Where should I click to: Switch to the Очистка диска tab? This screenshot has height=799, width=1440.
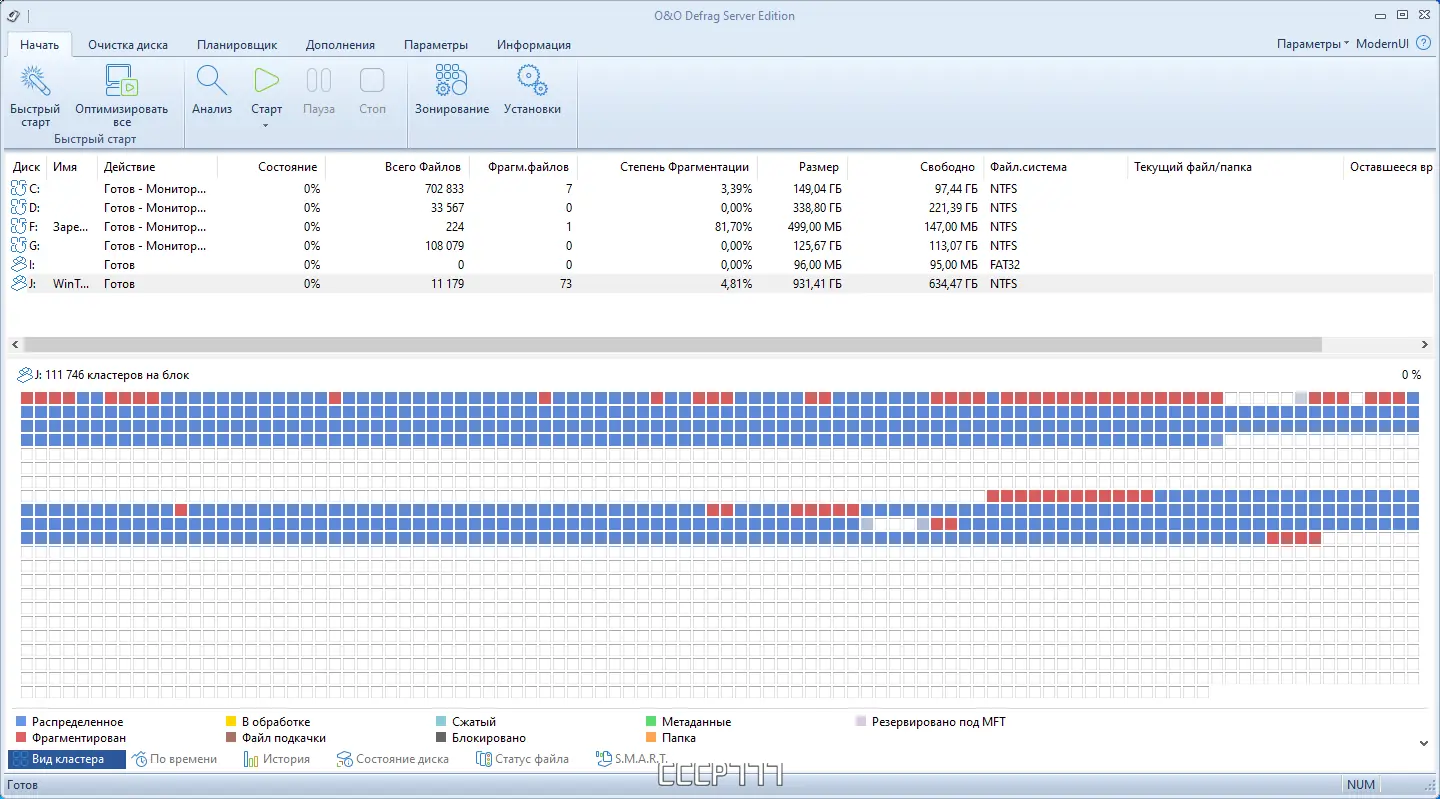[128, 45]
